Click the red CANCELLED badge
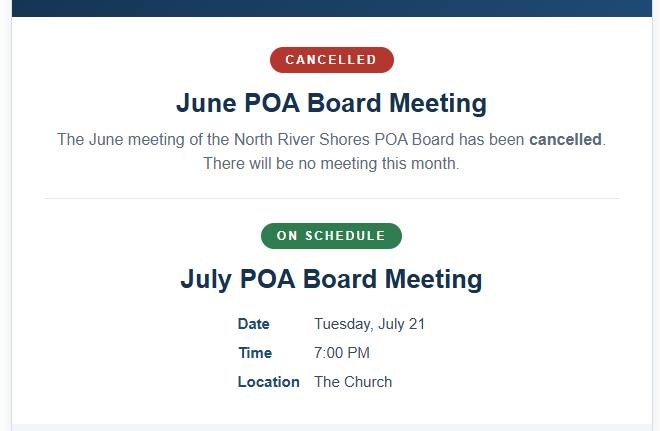 pyautogui.click(x=332, y=60)
